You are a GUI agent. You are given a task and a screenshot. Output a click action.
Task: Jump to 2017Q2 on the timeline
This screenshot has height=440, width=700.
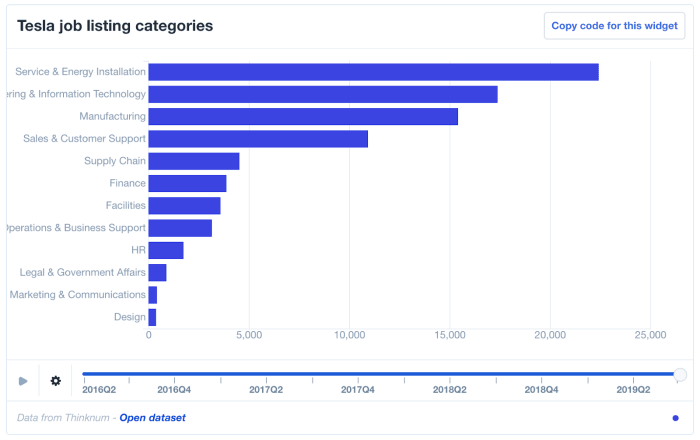tap(265, 389)
